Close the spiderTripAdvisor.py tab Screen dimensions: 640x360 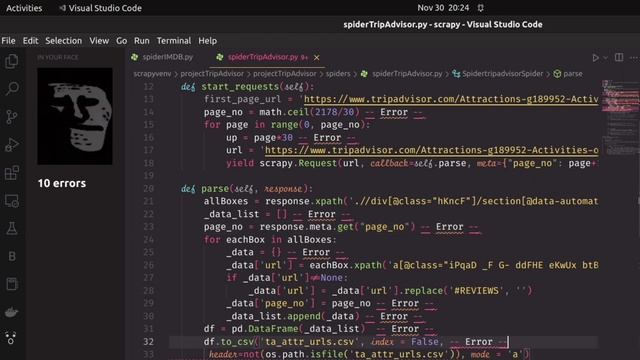click(x=316, y=58)
